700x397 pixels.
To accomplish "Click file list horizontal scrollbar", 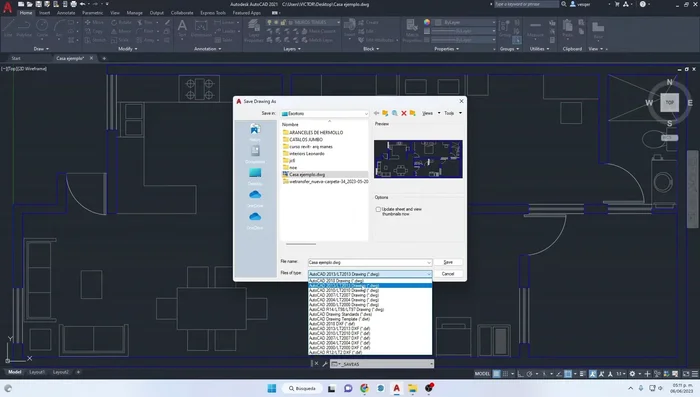I will (301, 244).
